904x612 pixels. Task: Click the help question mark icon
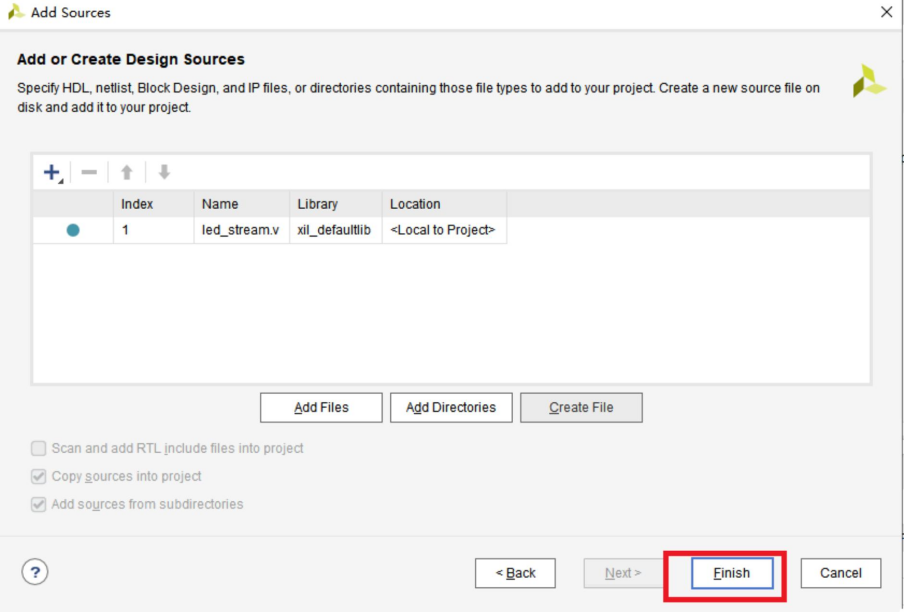tap(35, 572)
